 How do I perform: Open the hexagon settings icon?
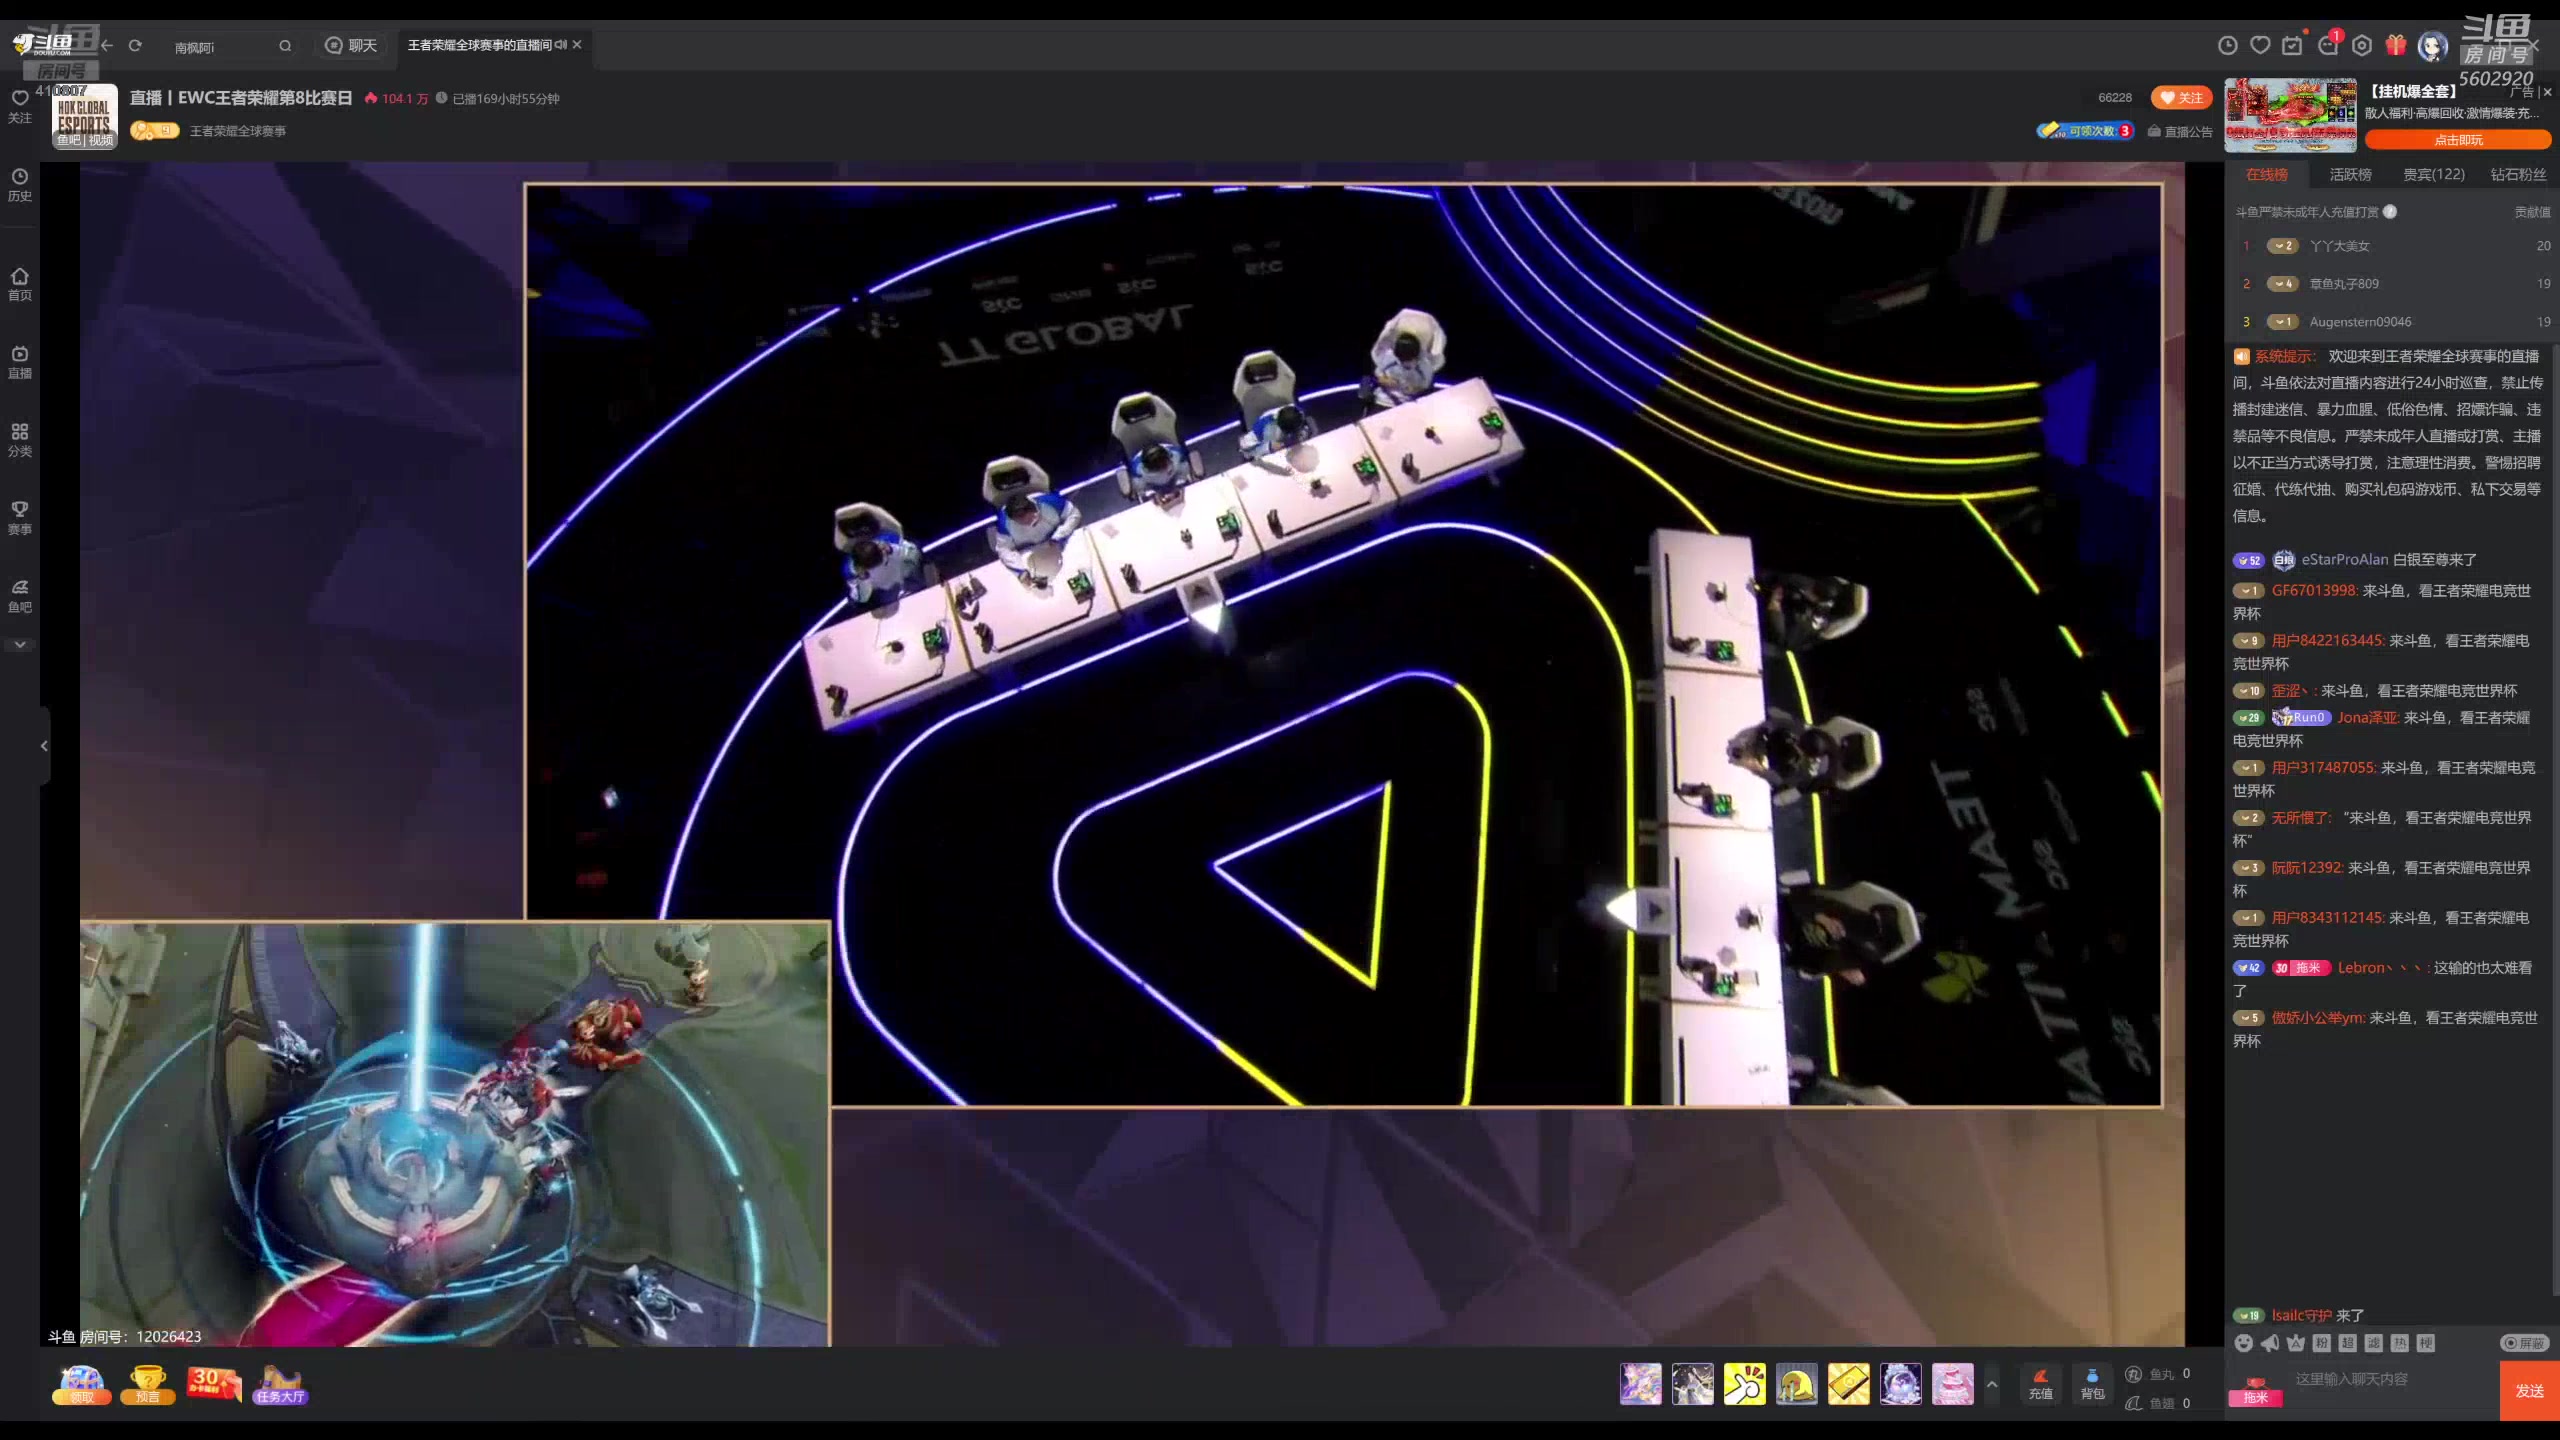(x=2362, y=45)
